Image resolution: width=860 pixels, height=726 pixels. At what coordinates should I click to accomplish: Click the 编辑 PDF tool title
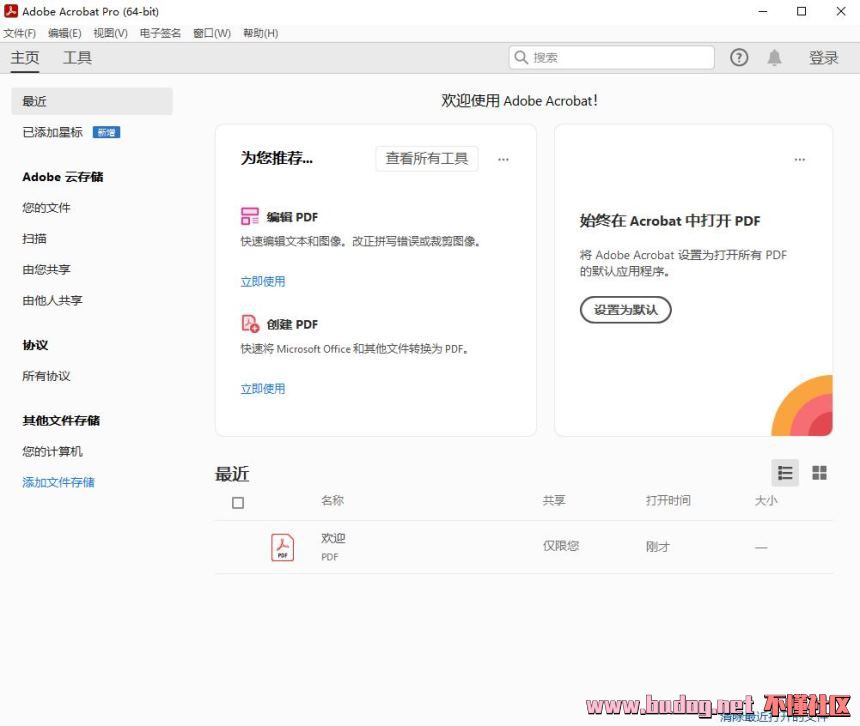coord(292,217)
